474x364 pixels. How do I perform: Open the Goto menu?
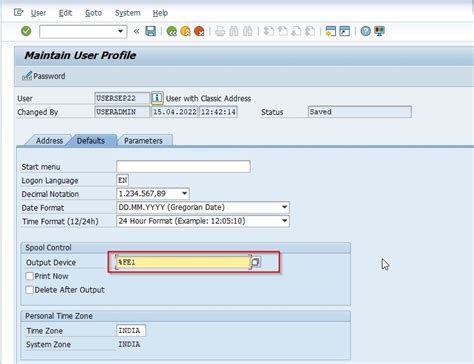pyautogui.click(x=93, y=13)
